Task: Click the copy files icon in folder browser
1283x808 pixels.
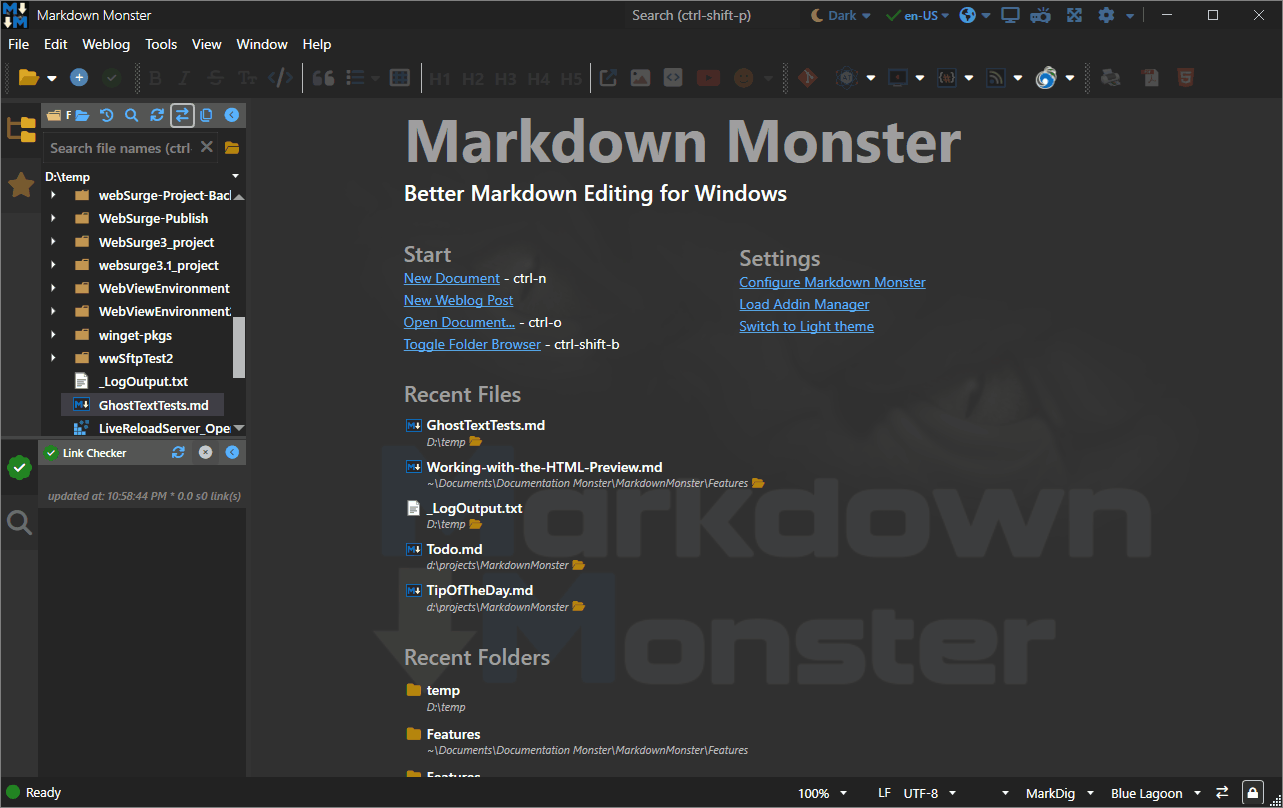Action: click(206, 115)
